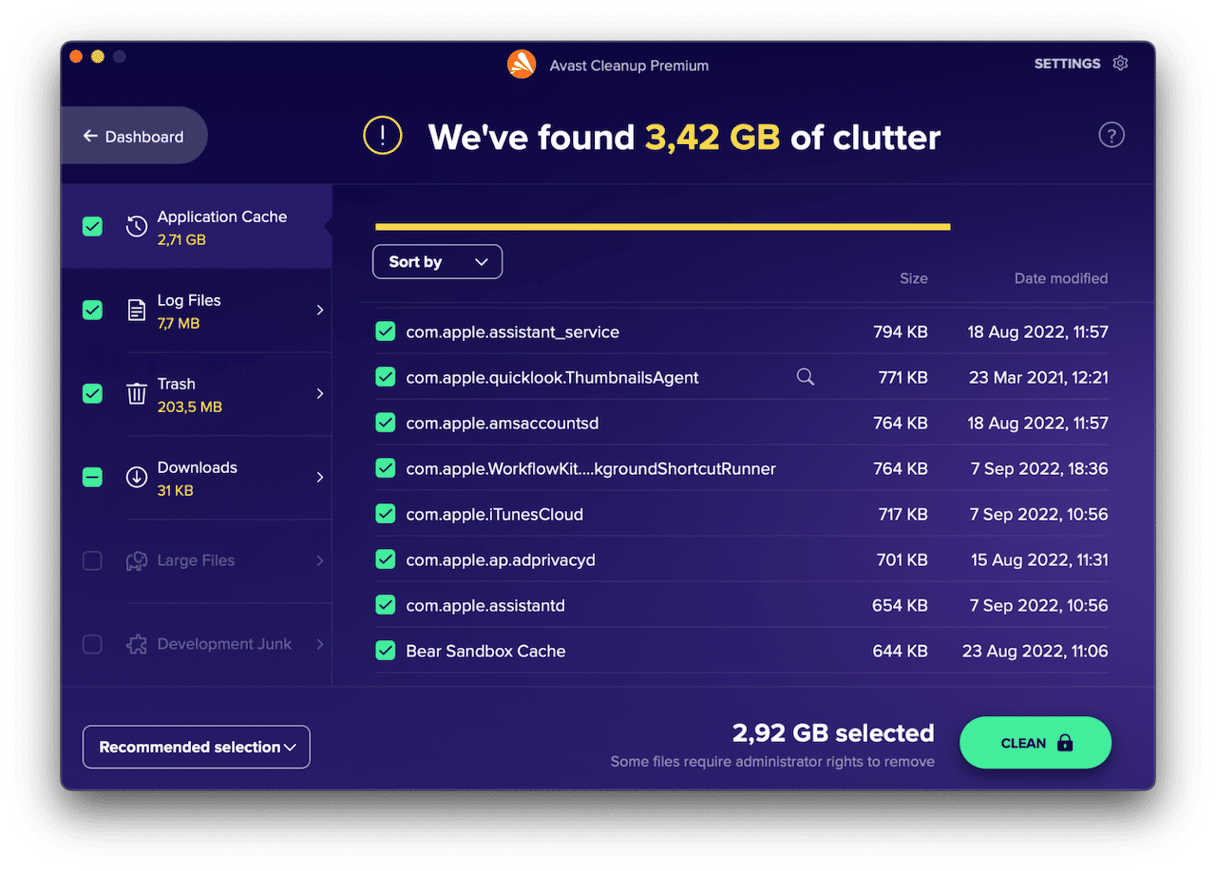The image size is (1216, 871).
Task: Click the Development Junk puzzle icon
Action: tap(136, 645)
